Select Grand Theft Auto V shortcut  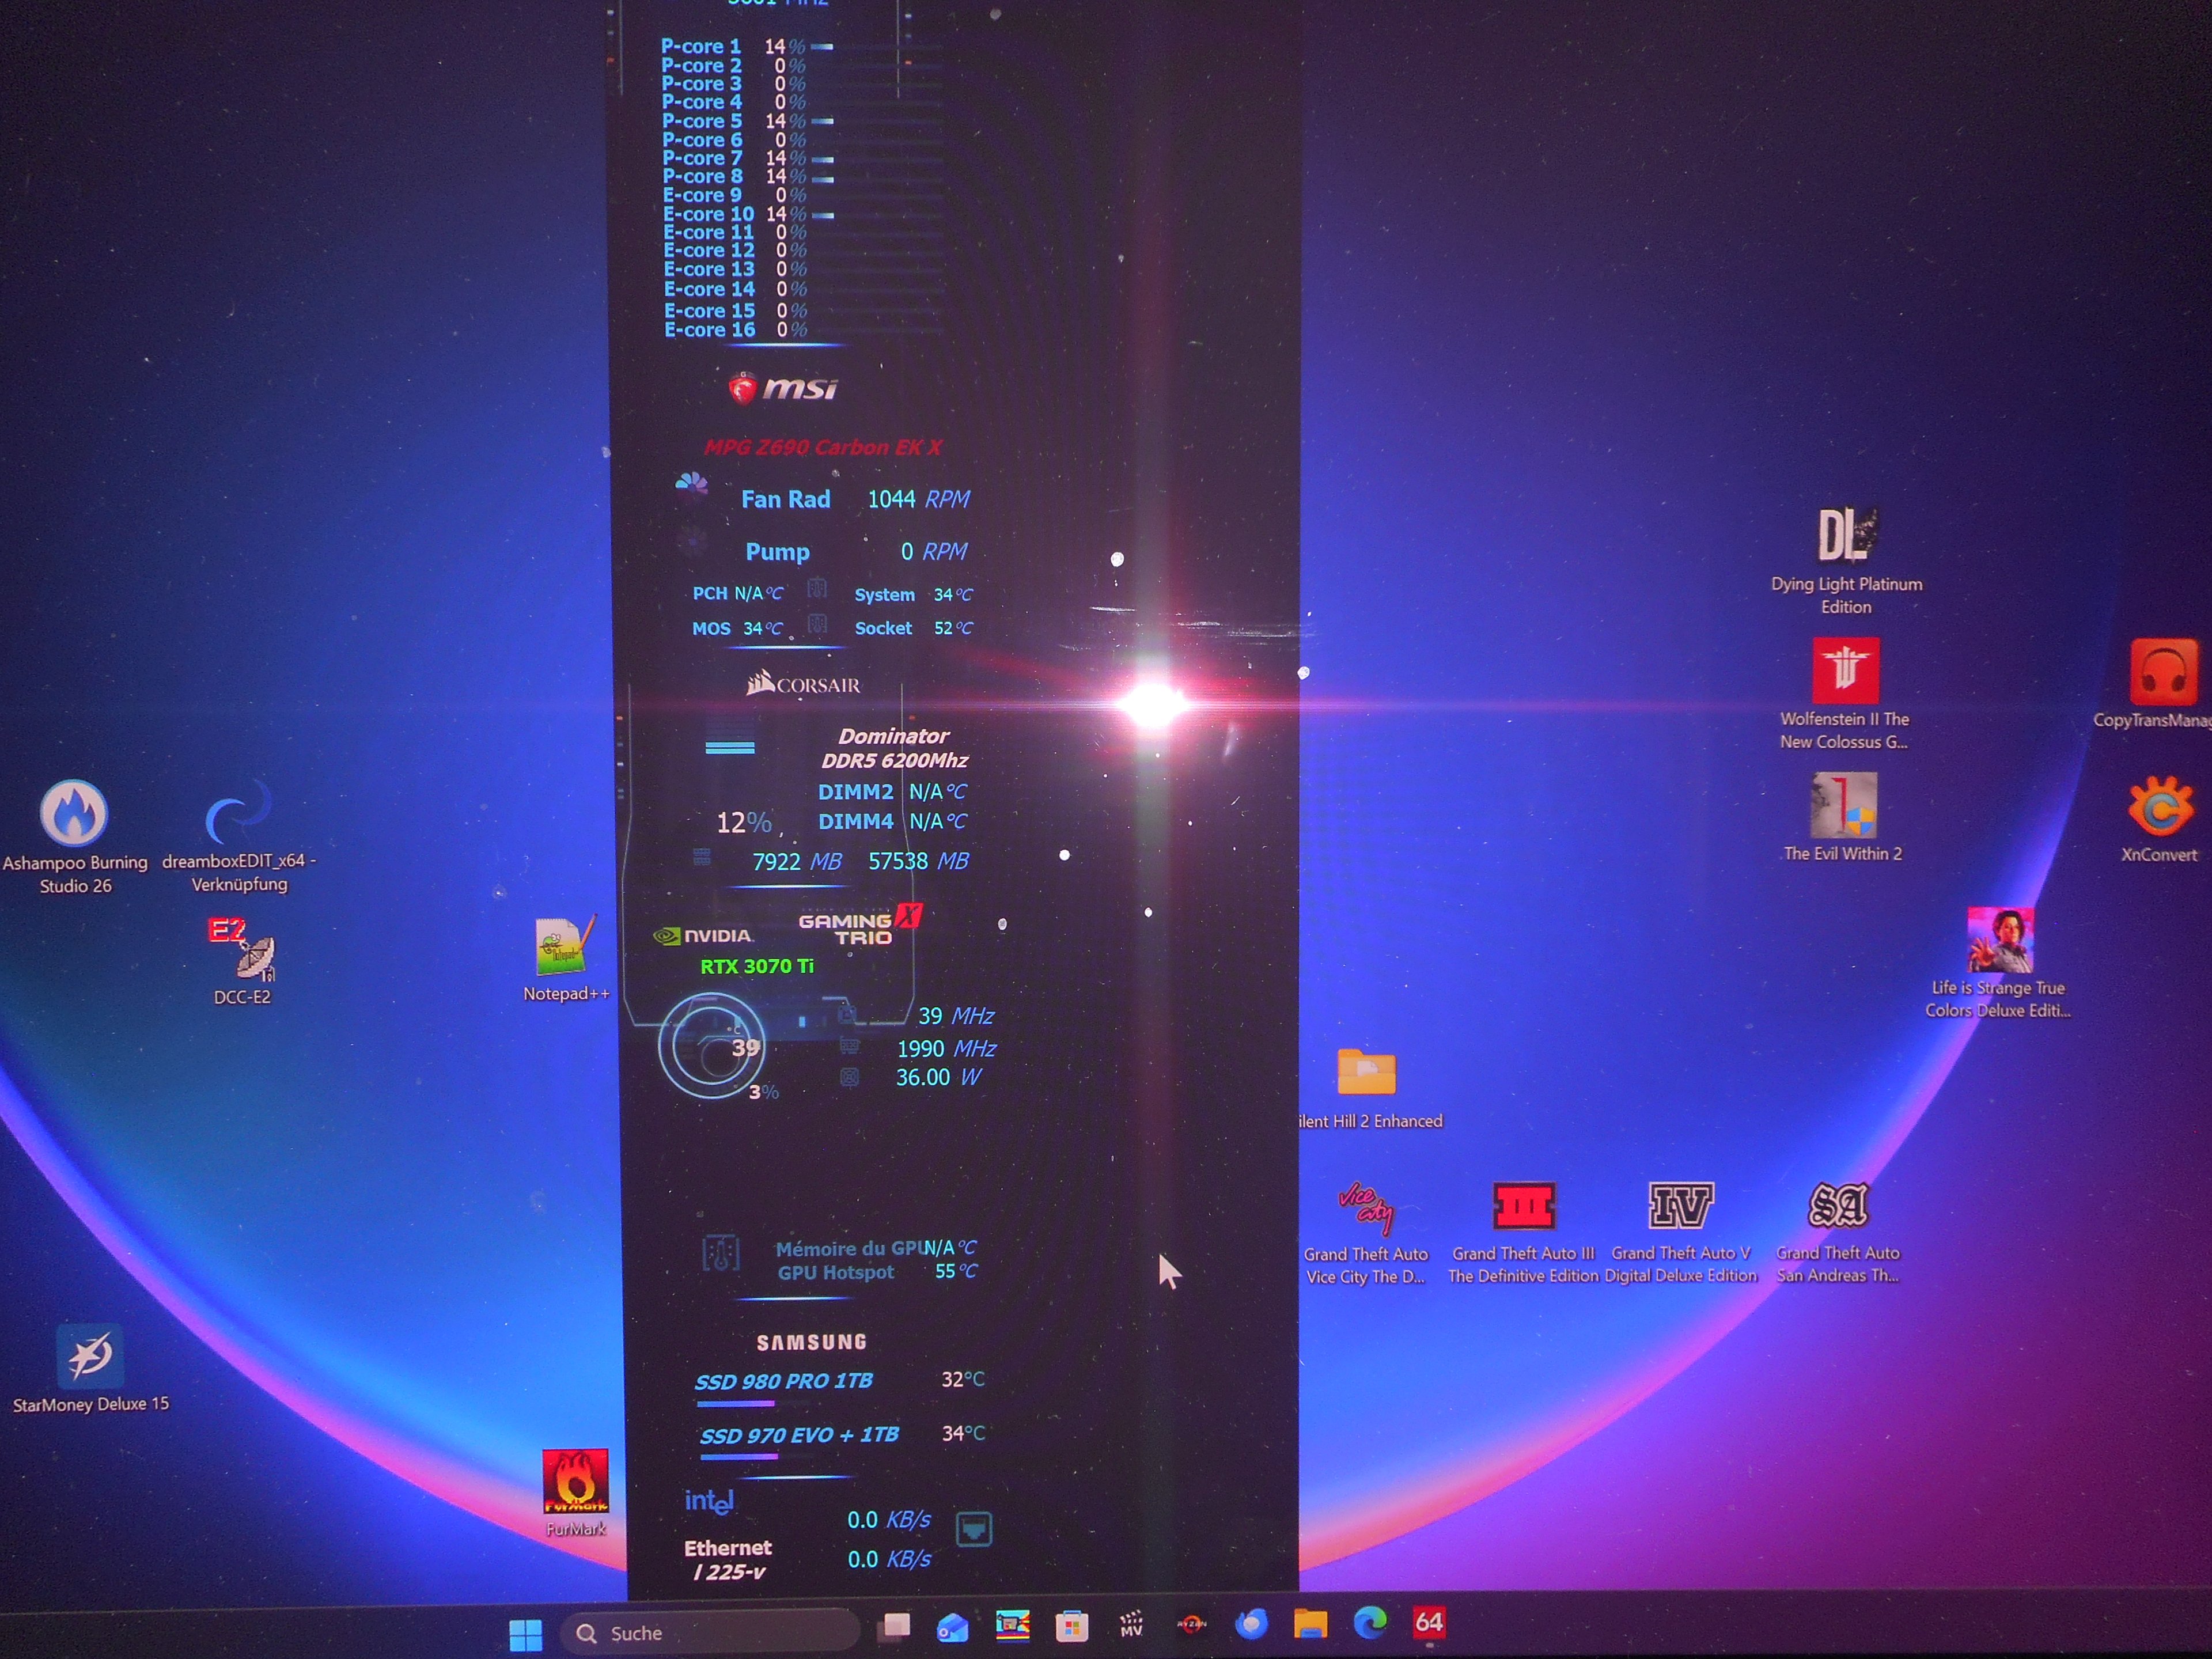pos(1681,1206)
